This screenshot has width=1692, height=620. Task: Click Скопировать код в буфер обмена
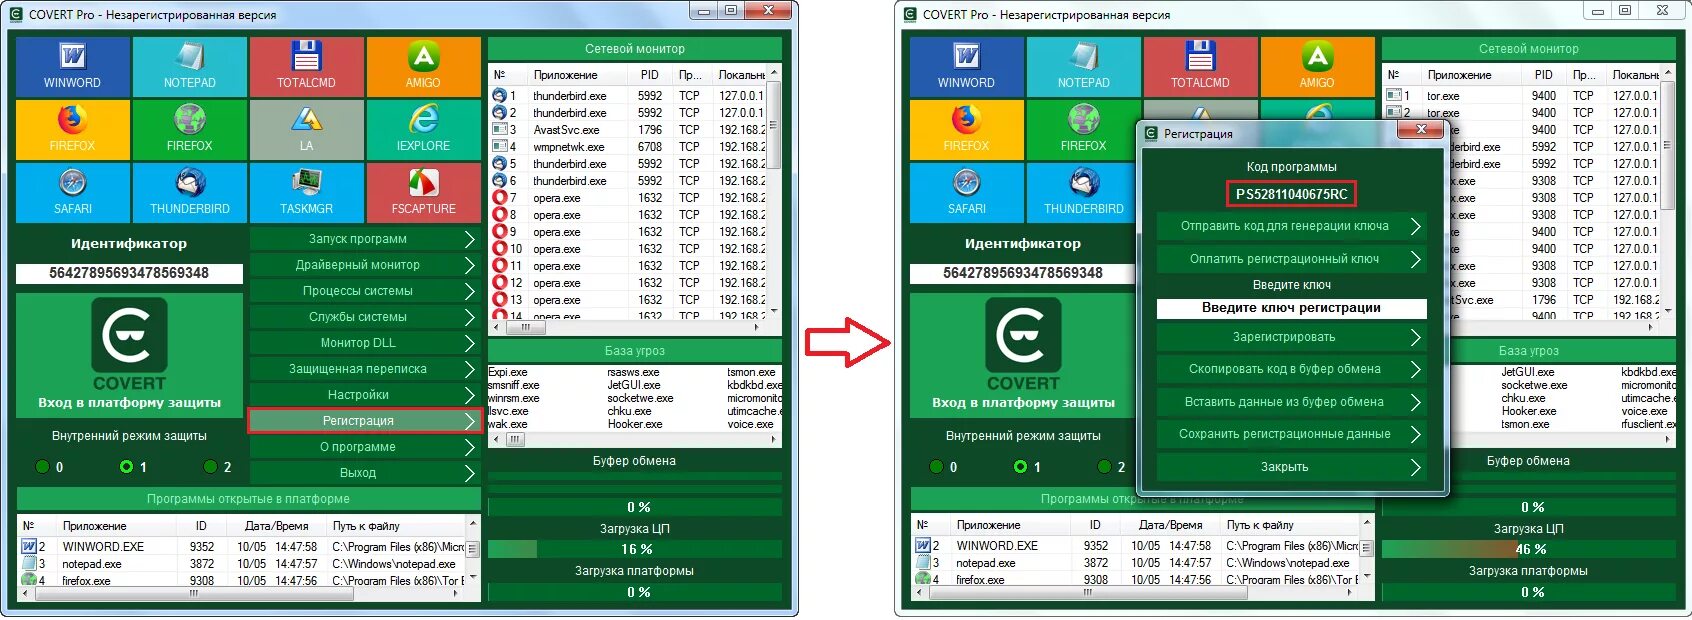tap(1291, 369)
